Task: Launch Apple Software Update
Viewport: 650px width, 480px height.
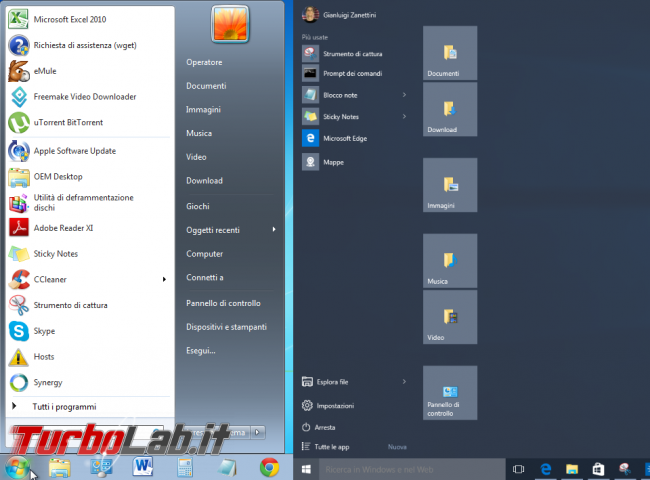Action: tap(89, 151)
